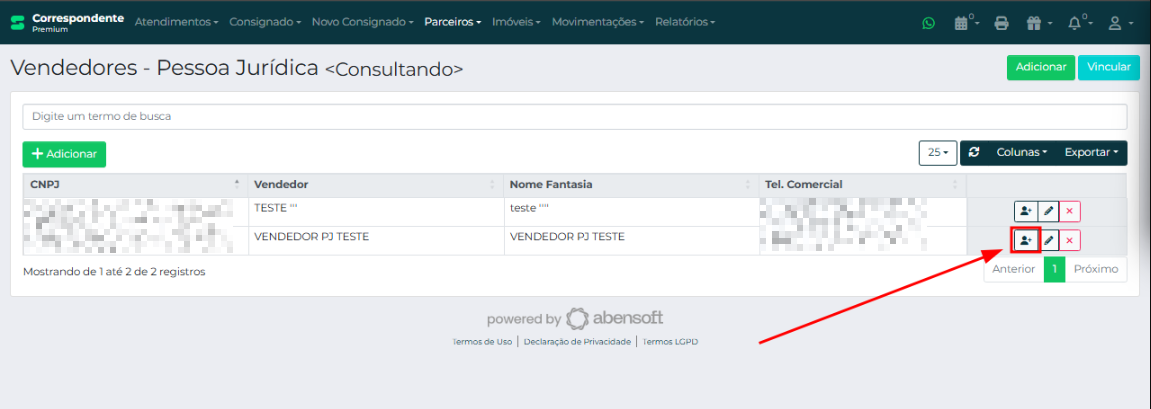Image resolution: width=1151 pixels, height=409 pixels.
Task: Focus the search term input field
Action: point(574,116)
